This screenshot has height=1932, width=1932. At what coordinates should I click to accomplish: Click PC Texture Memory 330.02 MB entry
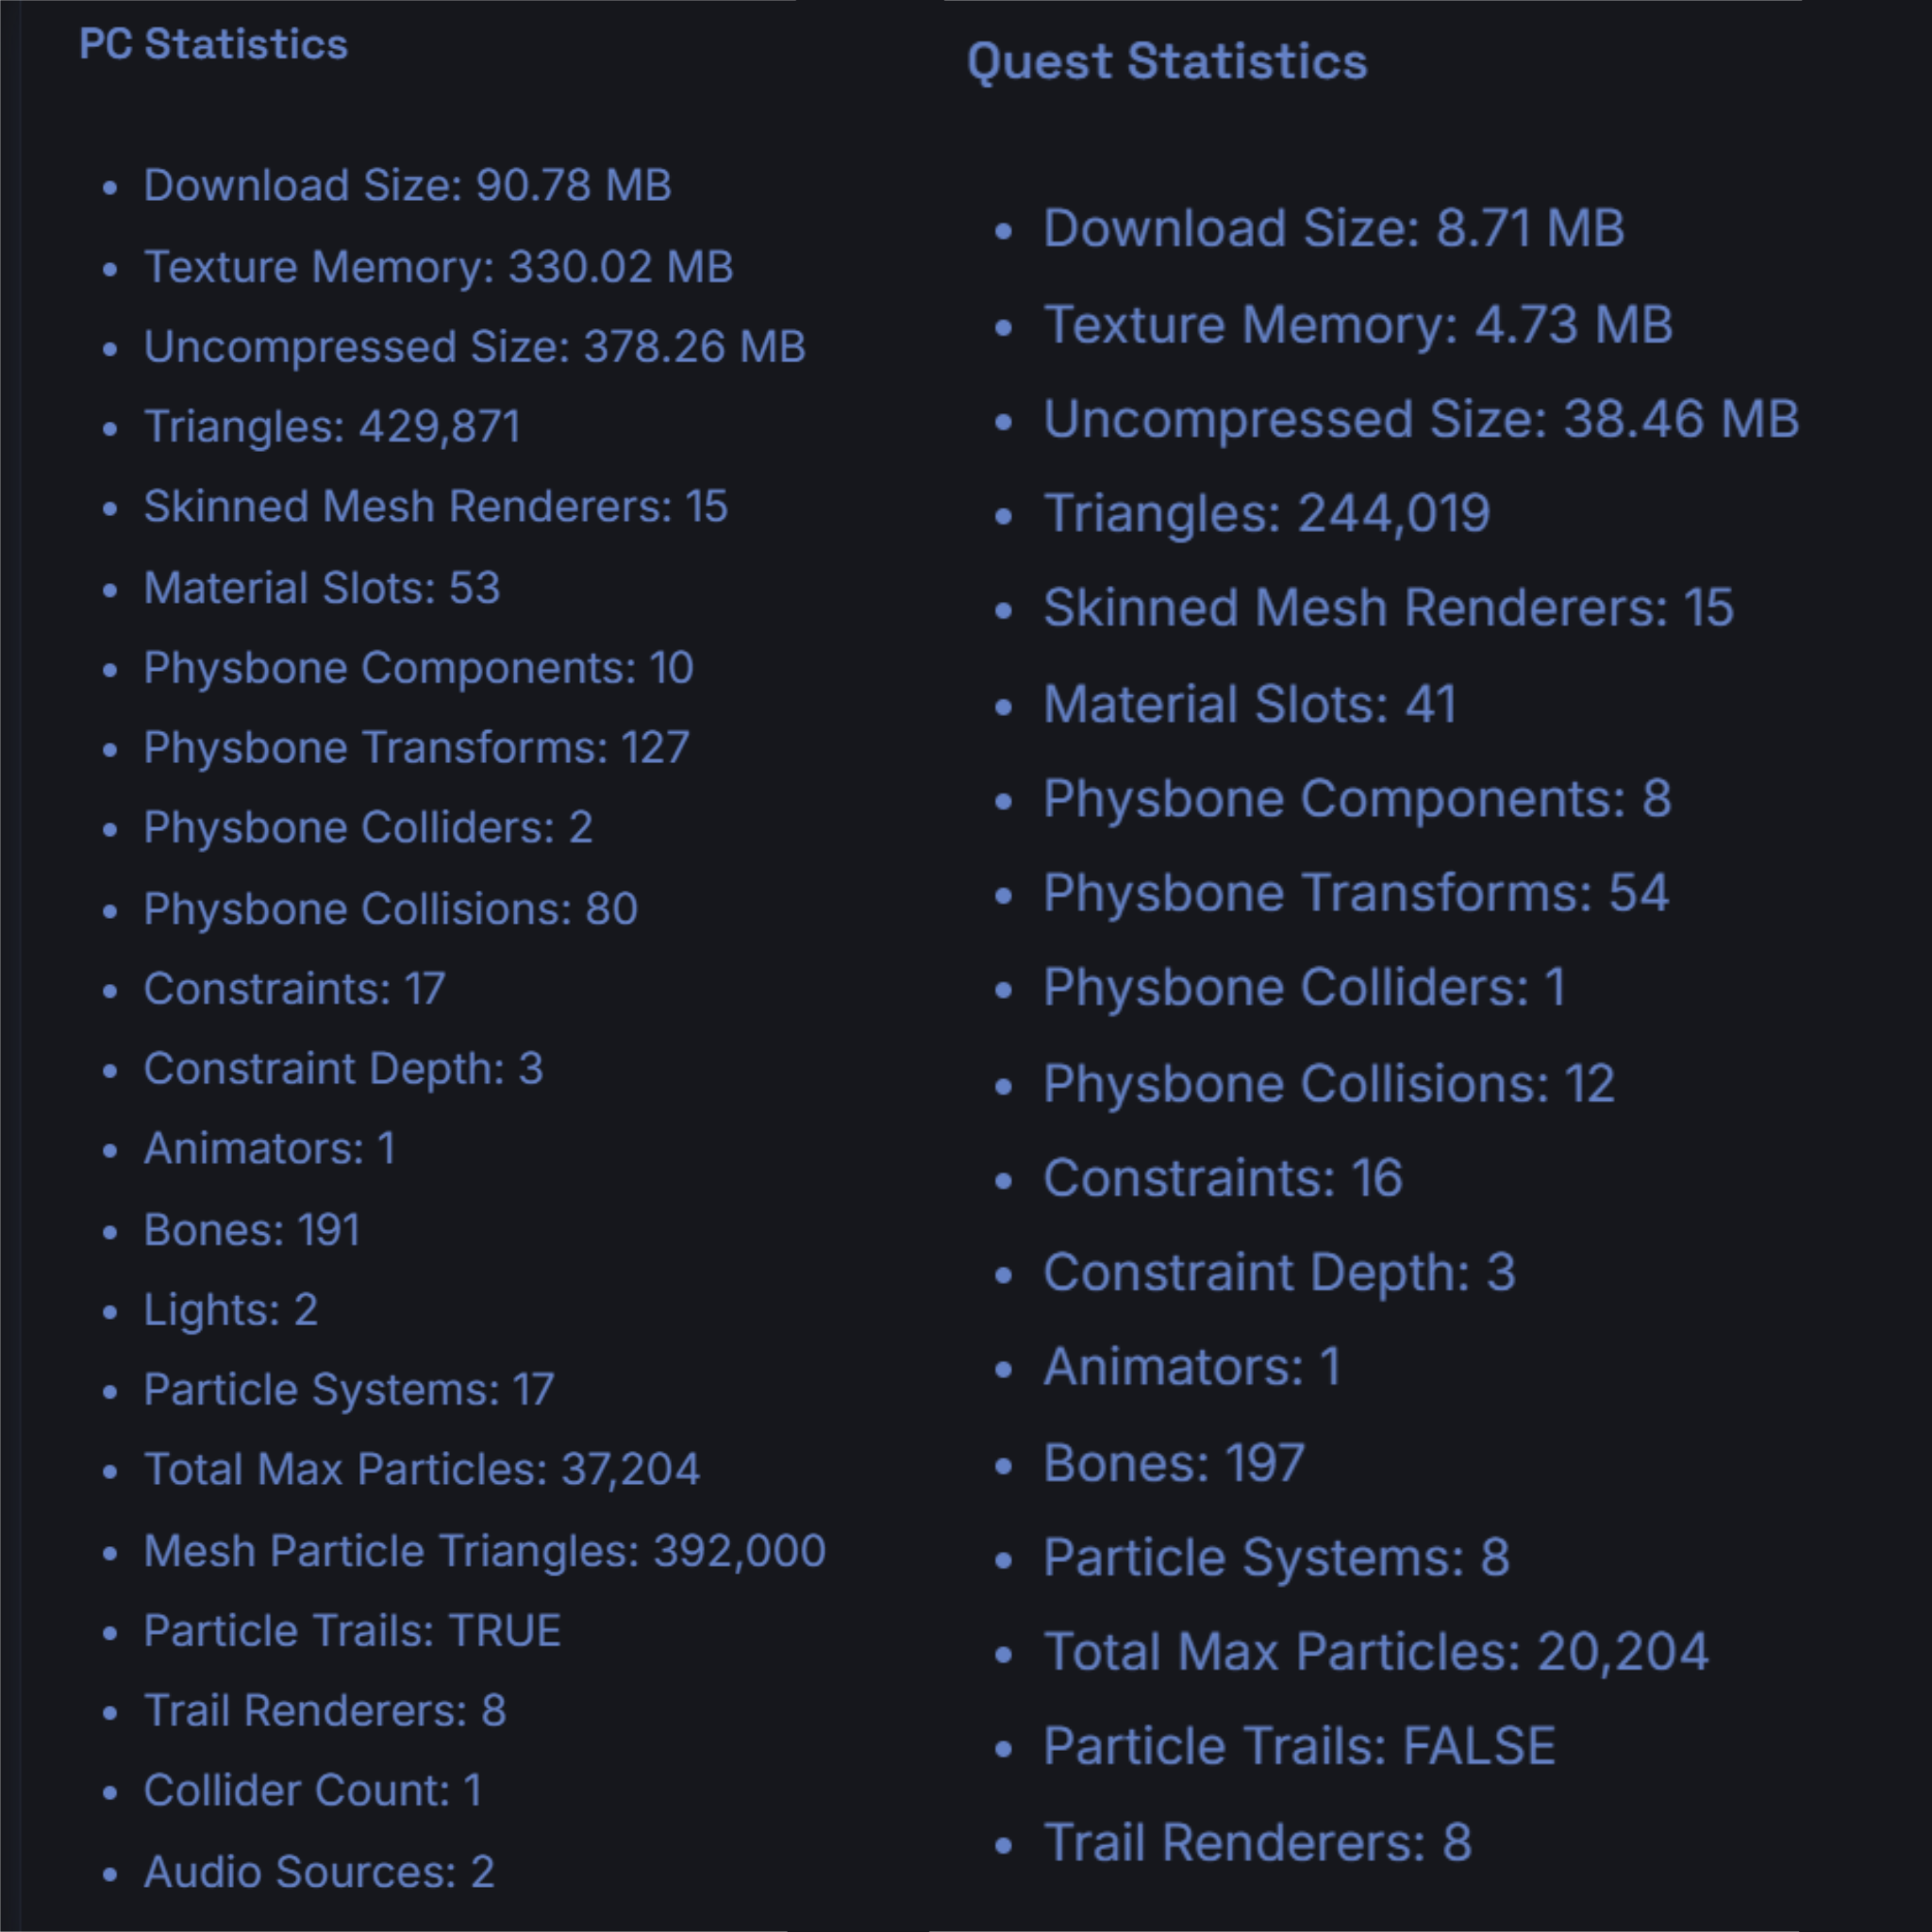click(439, 267)
